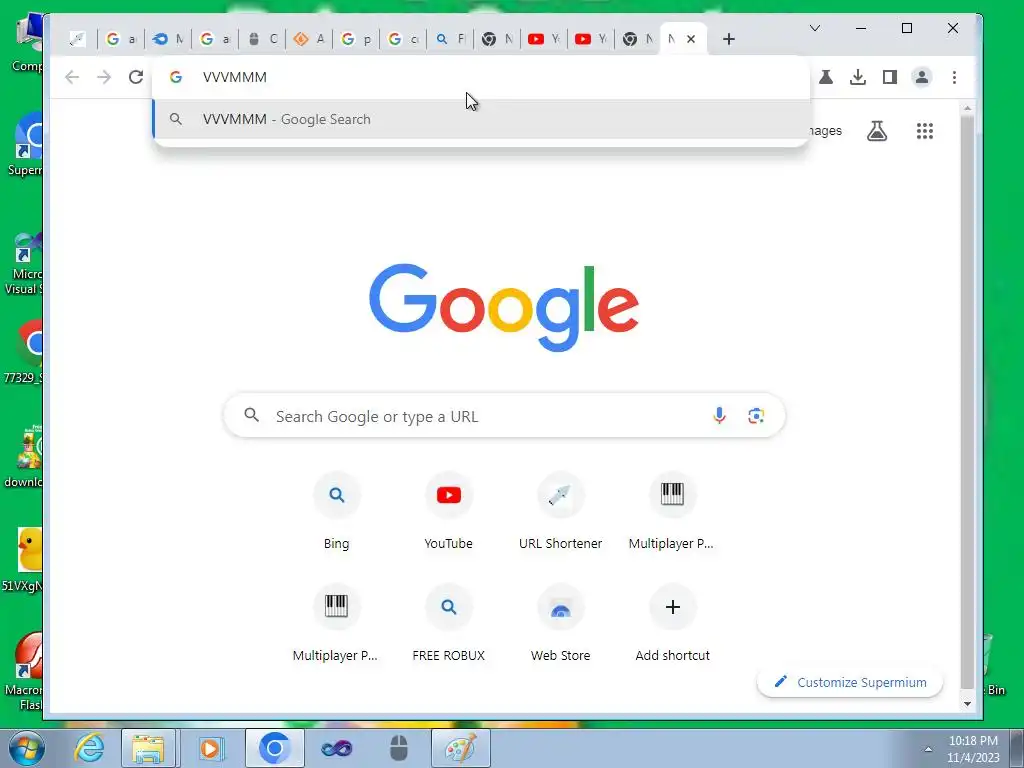Open the FREE ROBUX shortcut
The width and height of the screenshot is (1024, 768).
pos(449,624)
